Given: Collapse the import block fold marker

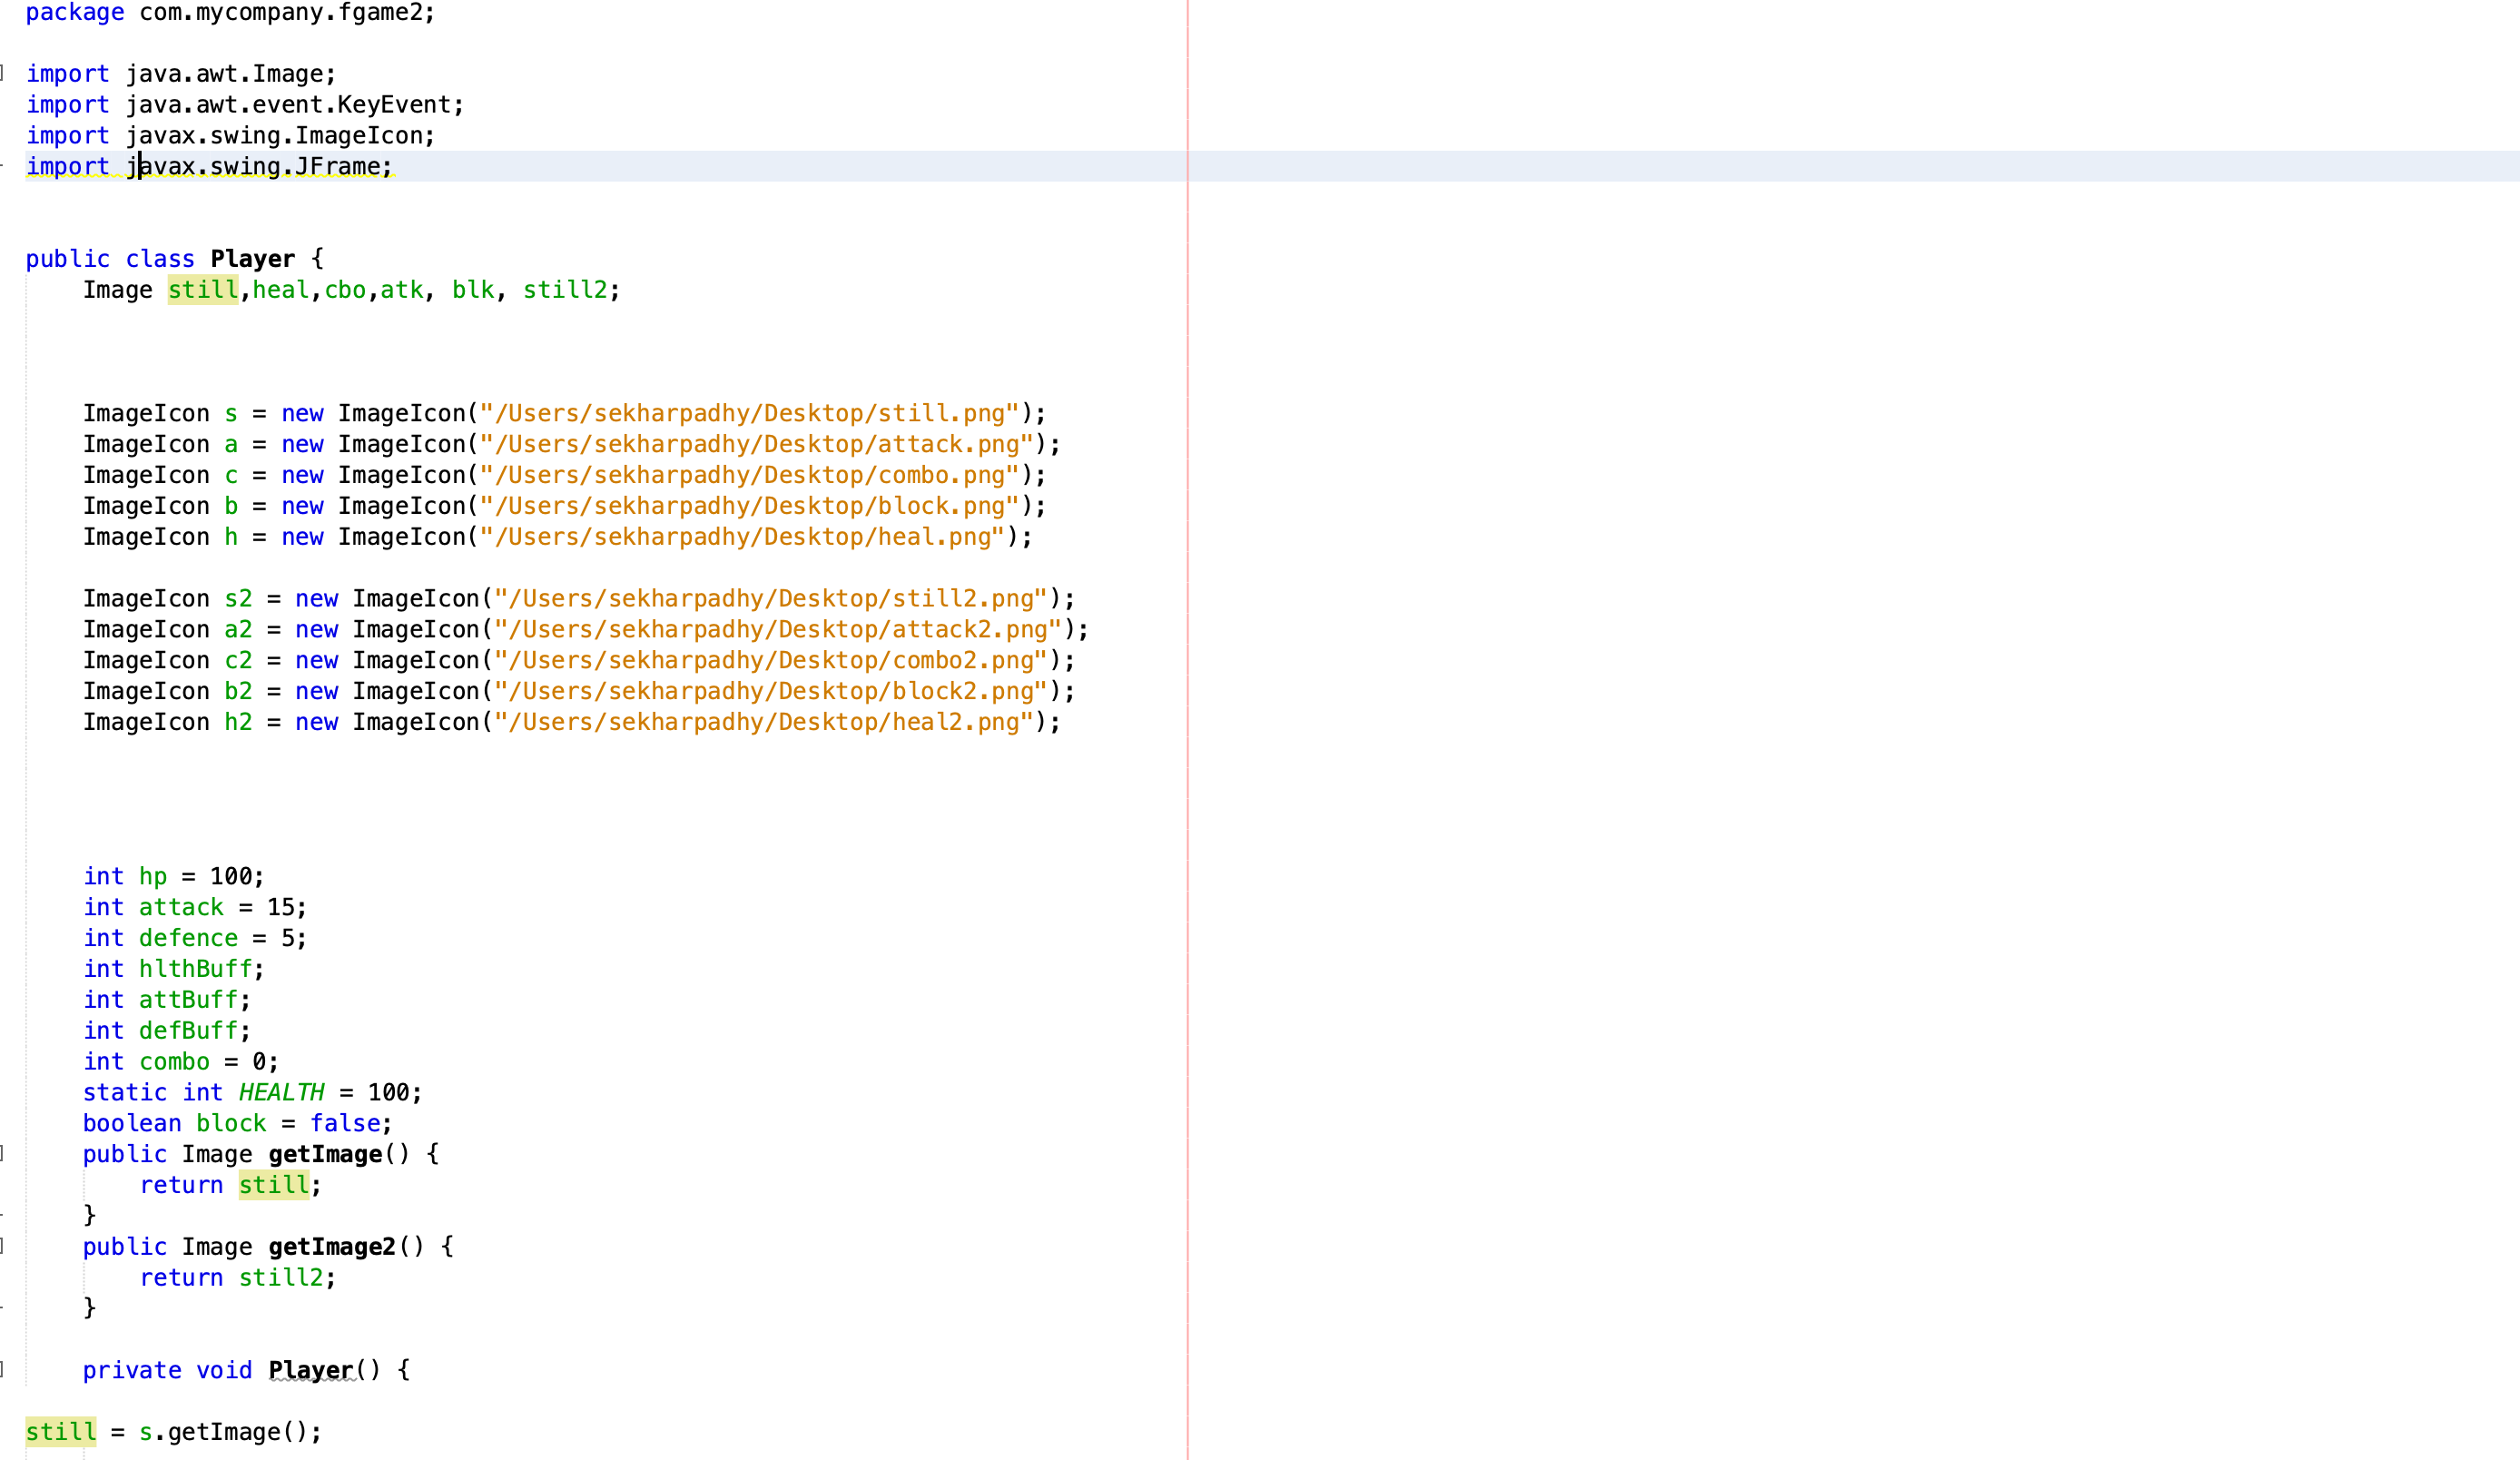Looking at the screenshot, I should pos(3,73).
